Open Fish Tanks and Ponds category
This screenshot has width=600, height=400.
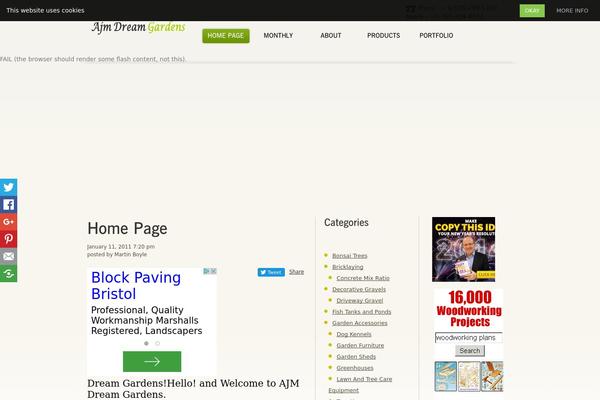362,312
